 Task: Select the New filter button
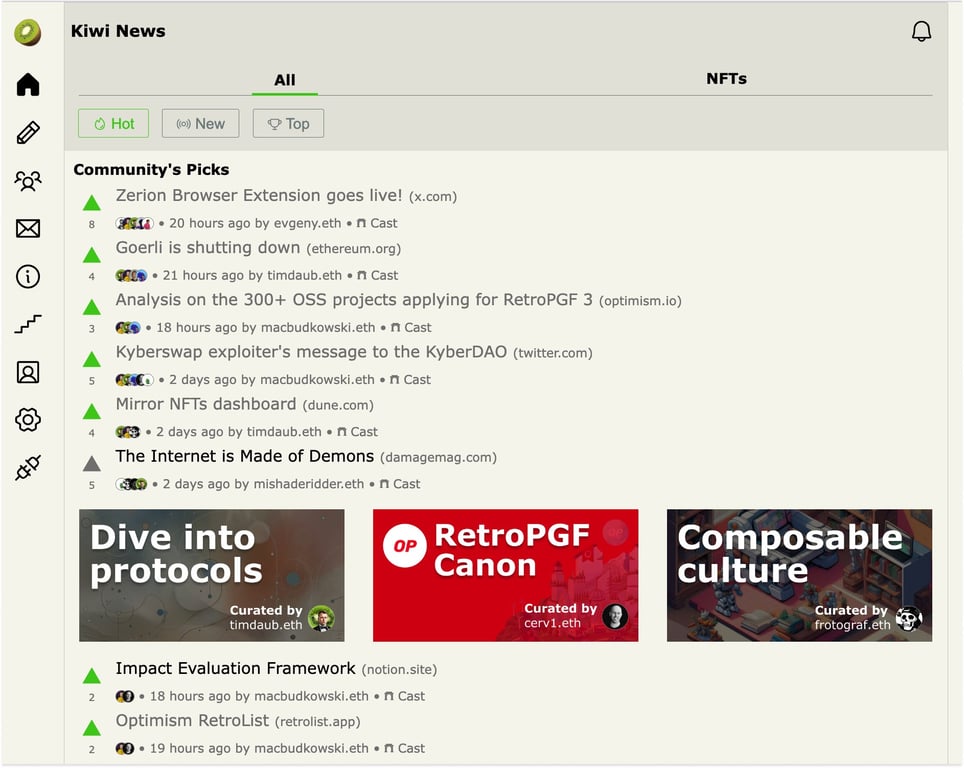(200, 124)
